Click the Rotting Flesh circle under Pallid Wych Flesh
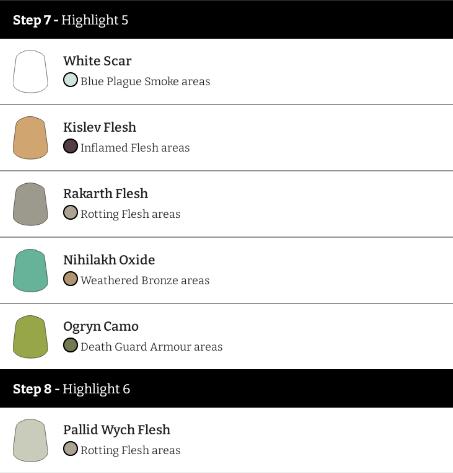 (70, 449)
